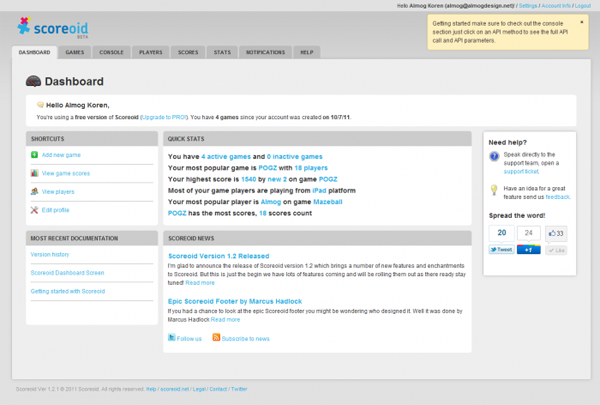The height and width of the screenshot is (405, 600).
Task: Click the Google +1 button
Action: pyautogui.click(x=527, y=249)
